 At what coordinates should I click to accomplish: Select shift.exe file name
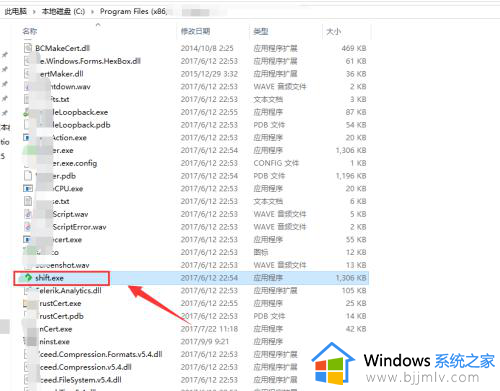click(49, 278)
